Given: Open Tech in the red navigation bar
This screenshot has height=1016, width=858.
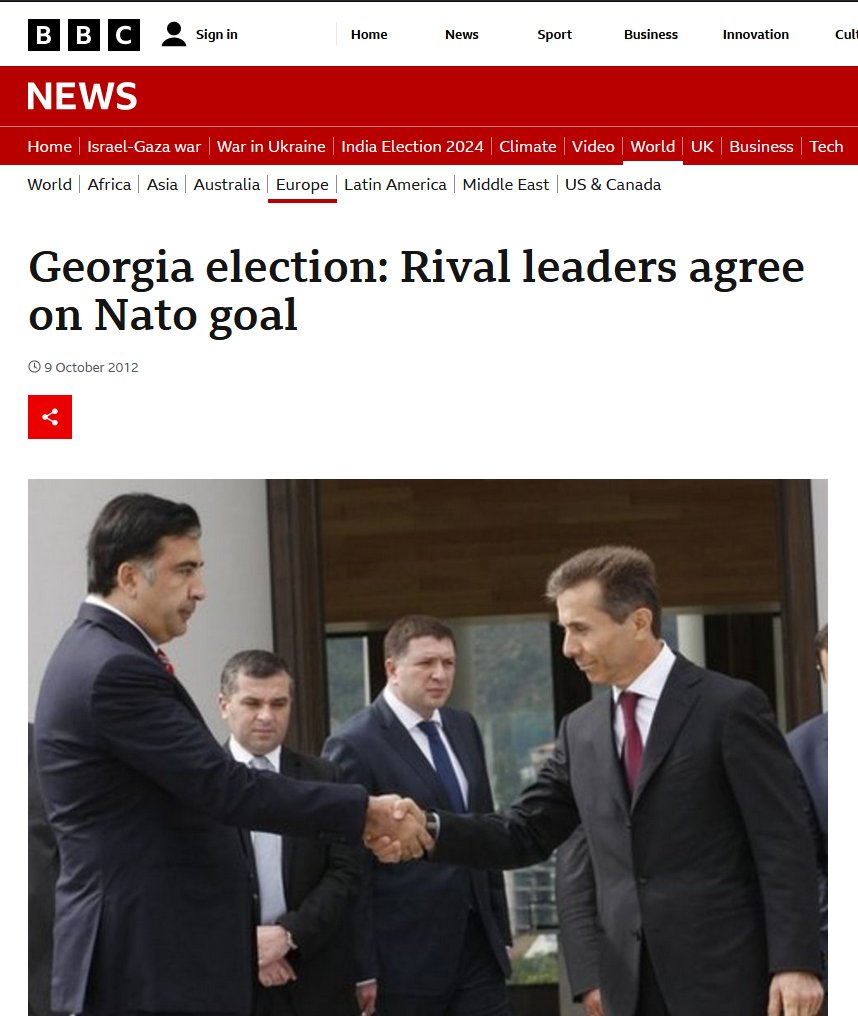Looking at the screenshot, I should click(x=826, y=146).
